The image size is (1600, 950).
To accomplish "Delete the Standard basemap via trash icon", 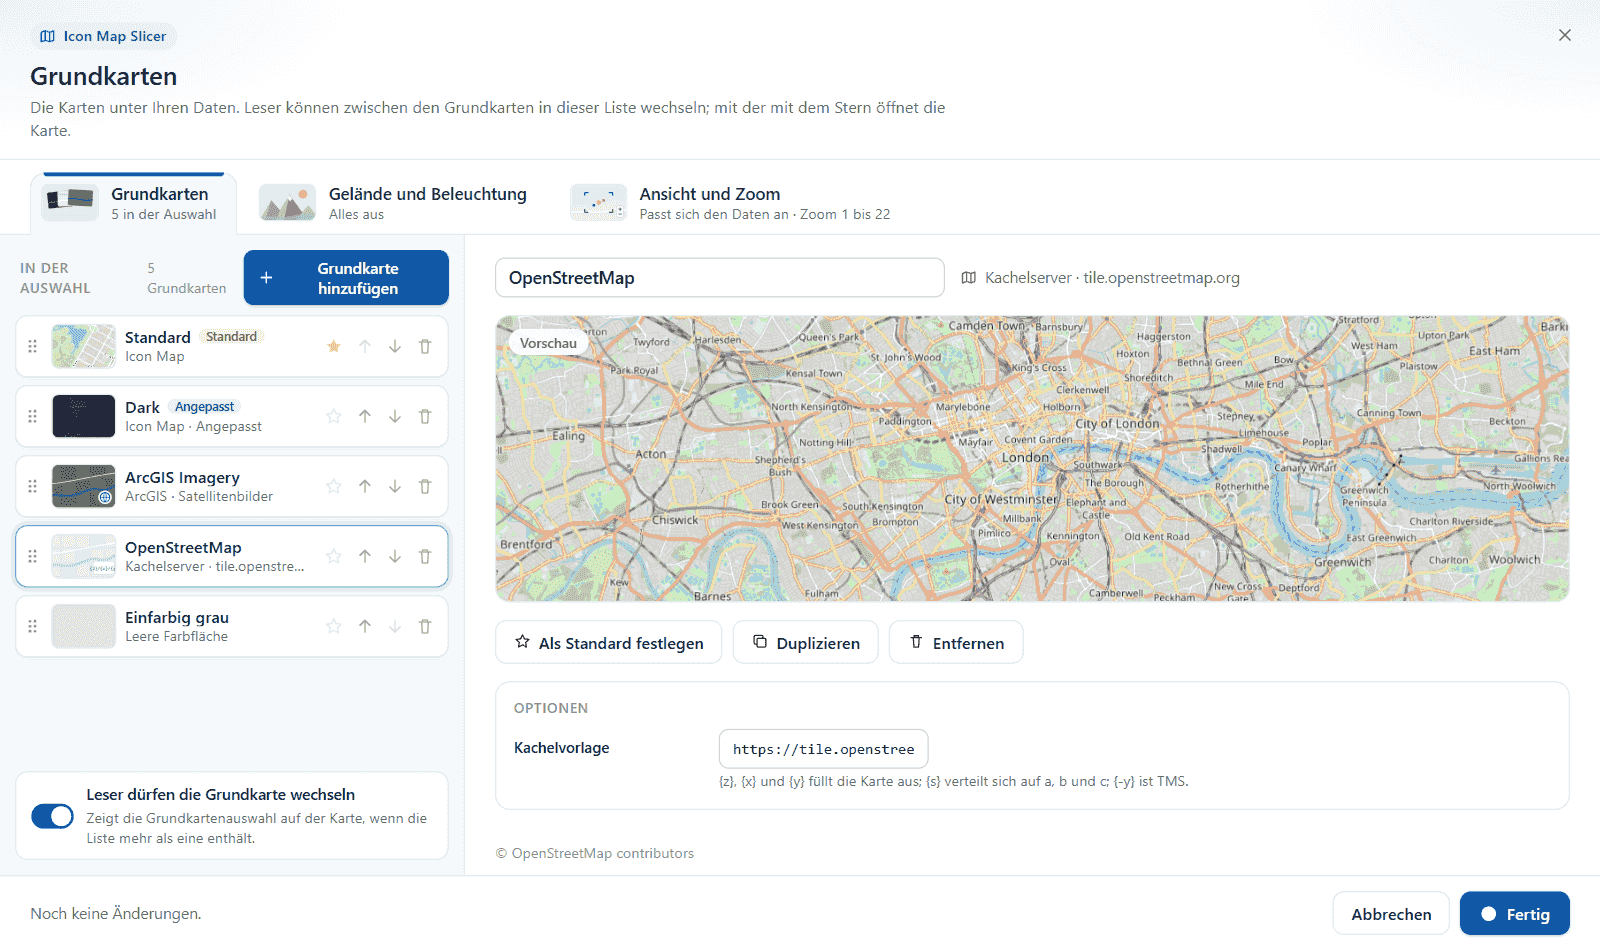I will click(x=425, y=346).
